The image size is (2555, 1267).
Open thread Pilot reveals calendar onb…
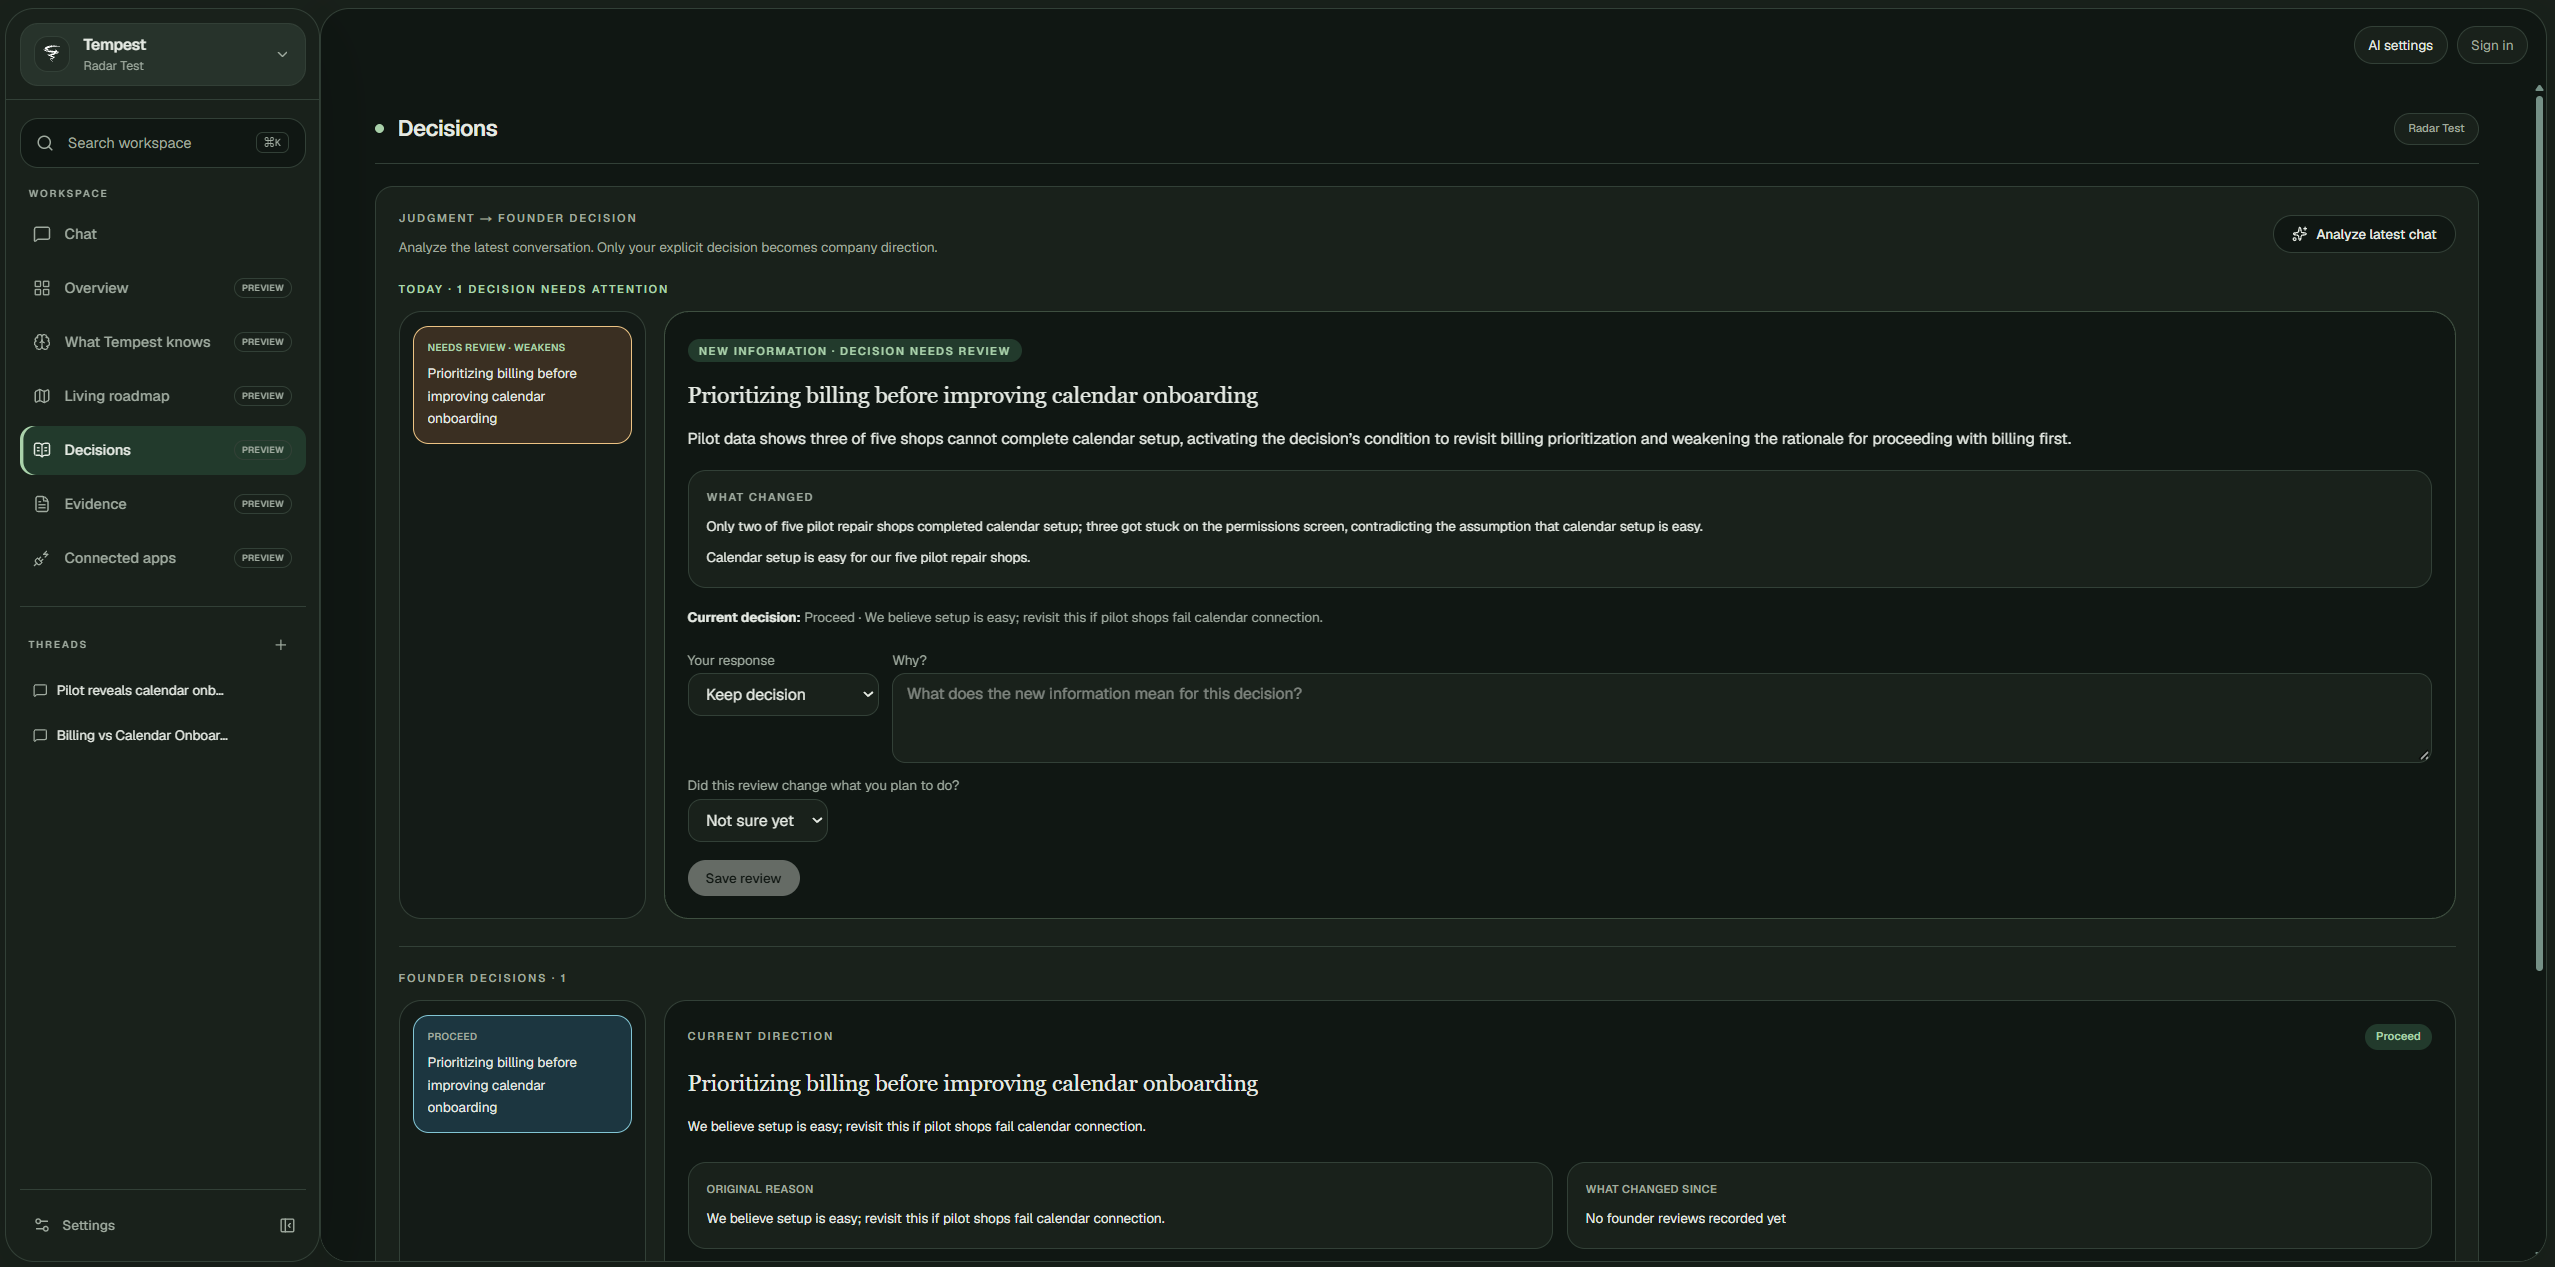pyautogui.click(x=140, y=691)
